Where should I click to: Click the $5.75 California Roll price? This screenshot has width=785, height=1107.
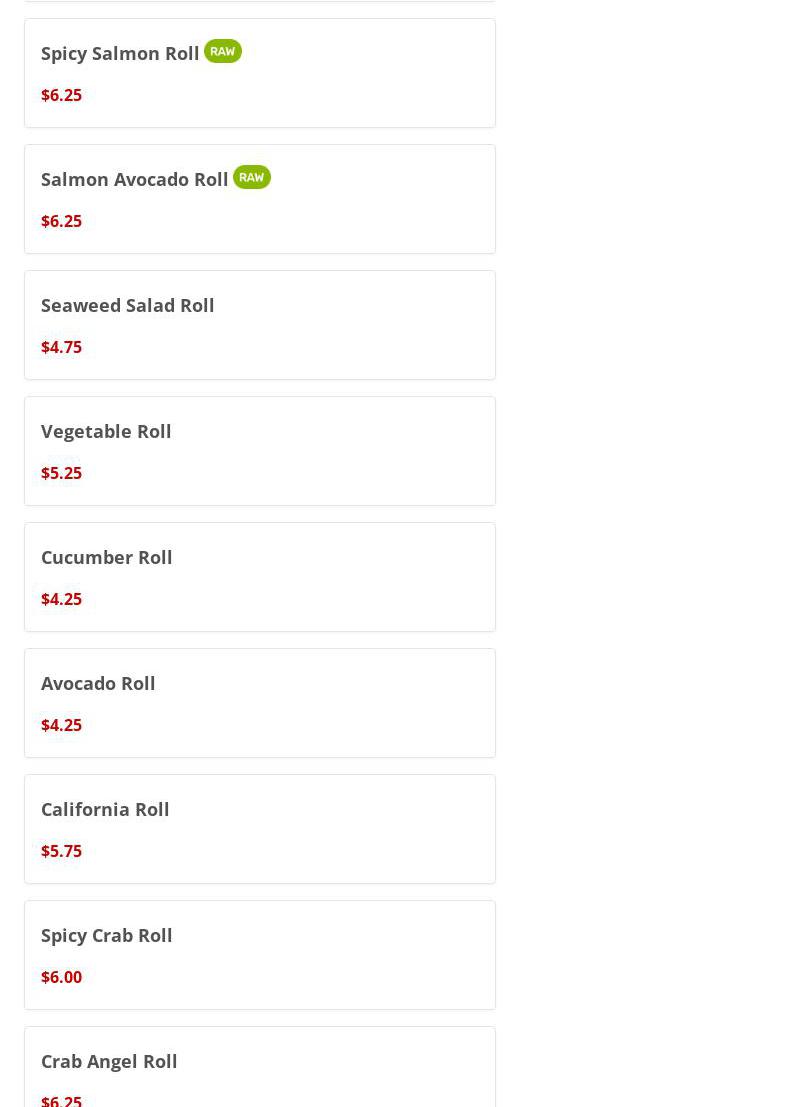62,851
